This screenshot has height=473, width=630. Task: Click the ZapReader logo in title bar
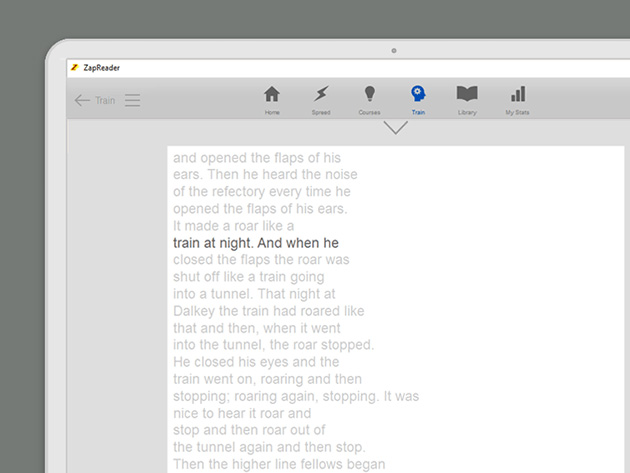tap(74, 68)
